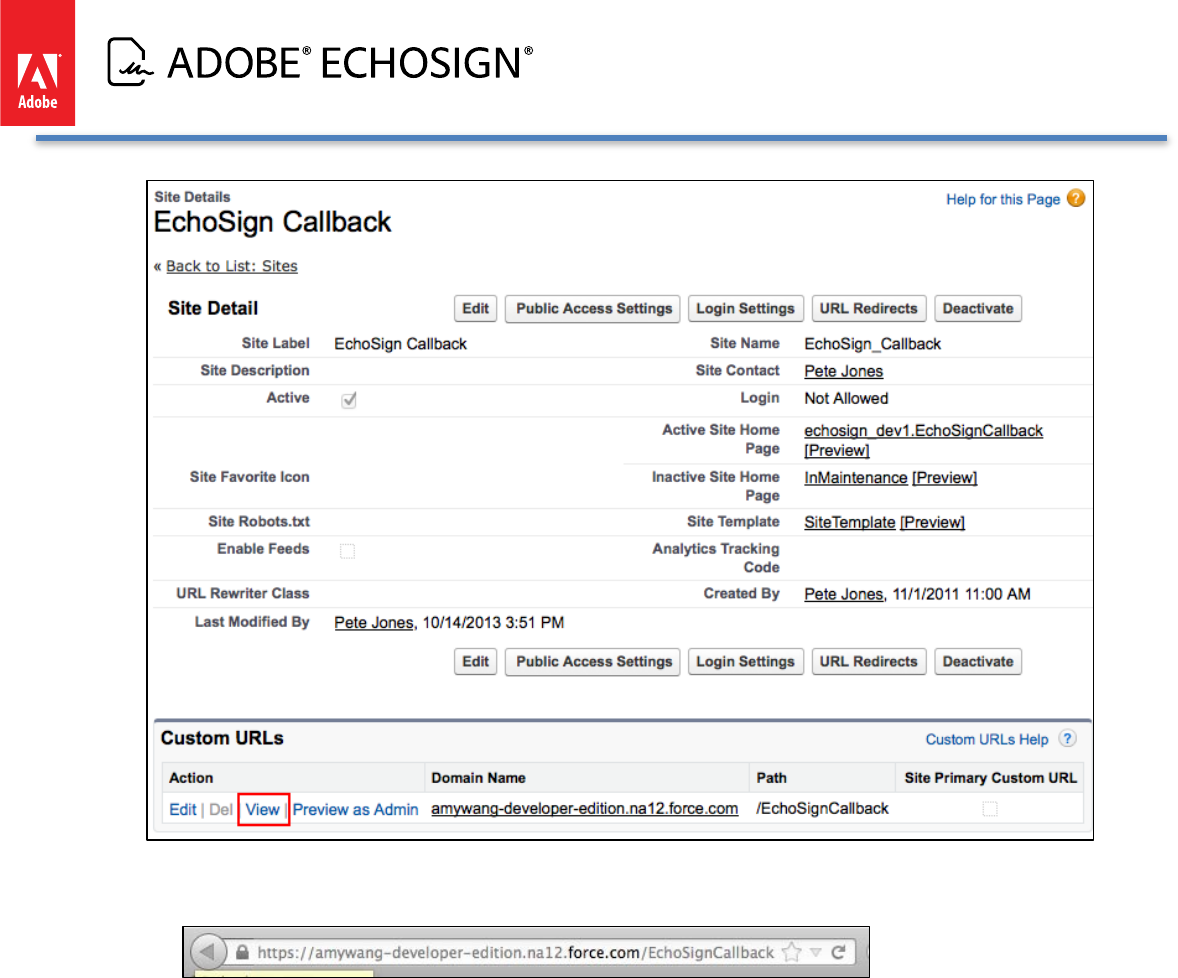Open the bottom Login Settings button
The image size is (1178, 978).
point(745,662)
